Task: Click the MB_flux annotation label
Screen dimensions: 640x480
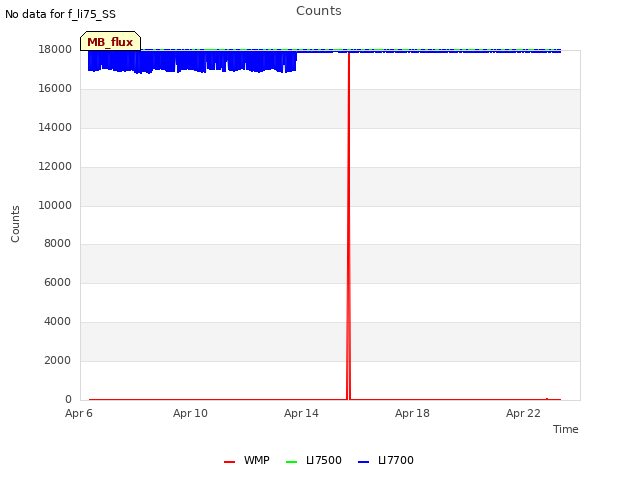Action: point(110,42)
